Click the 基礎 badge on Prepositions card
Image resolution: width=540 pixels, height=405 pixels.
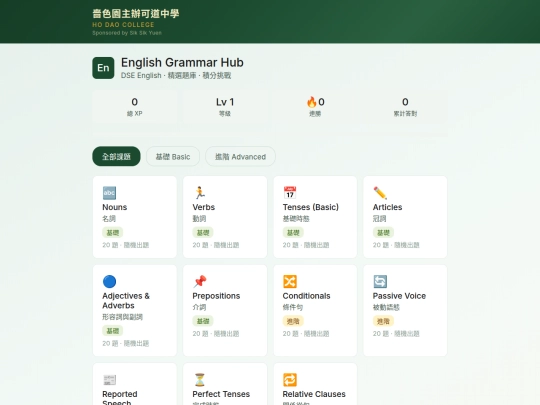click(203, 321)
